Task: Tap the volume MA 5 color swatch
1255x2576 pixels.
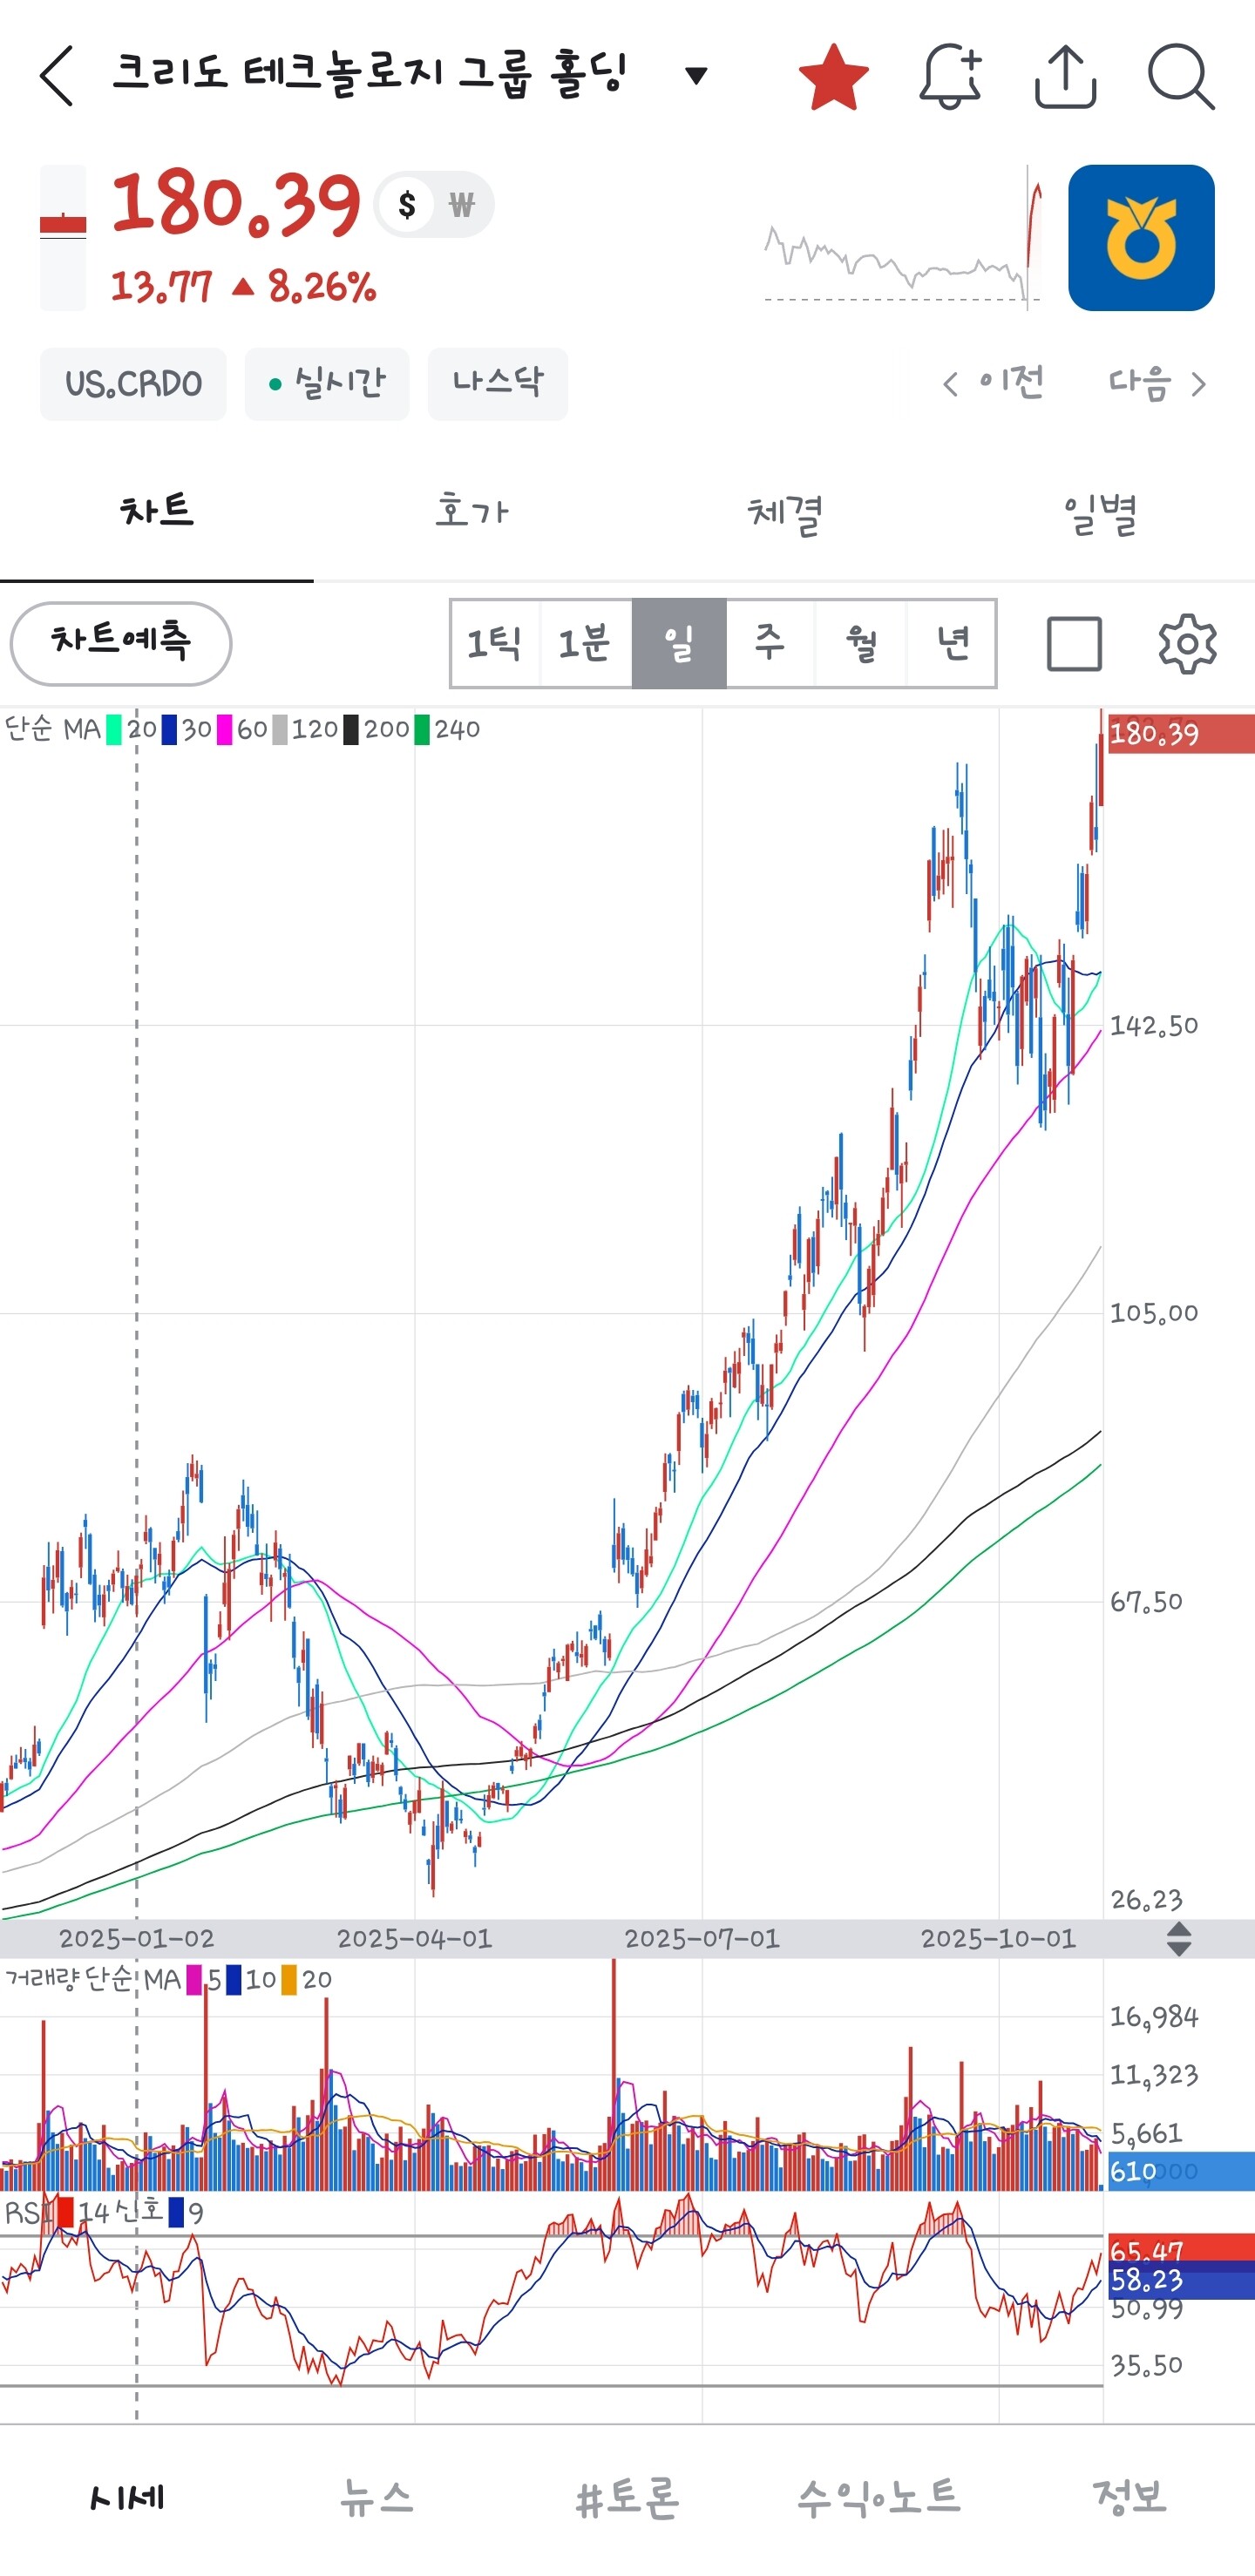Action: tap(194, 1979)
